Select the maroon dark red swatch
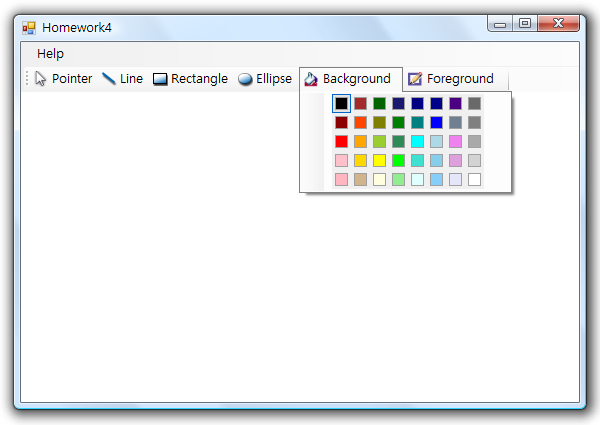 (x=341, y=122)
